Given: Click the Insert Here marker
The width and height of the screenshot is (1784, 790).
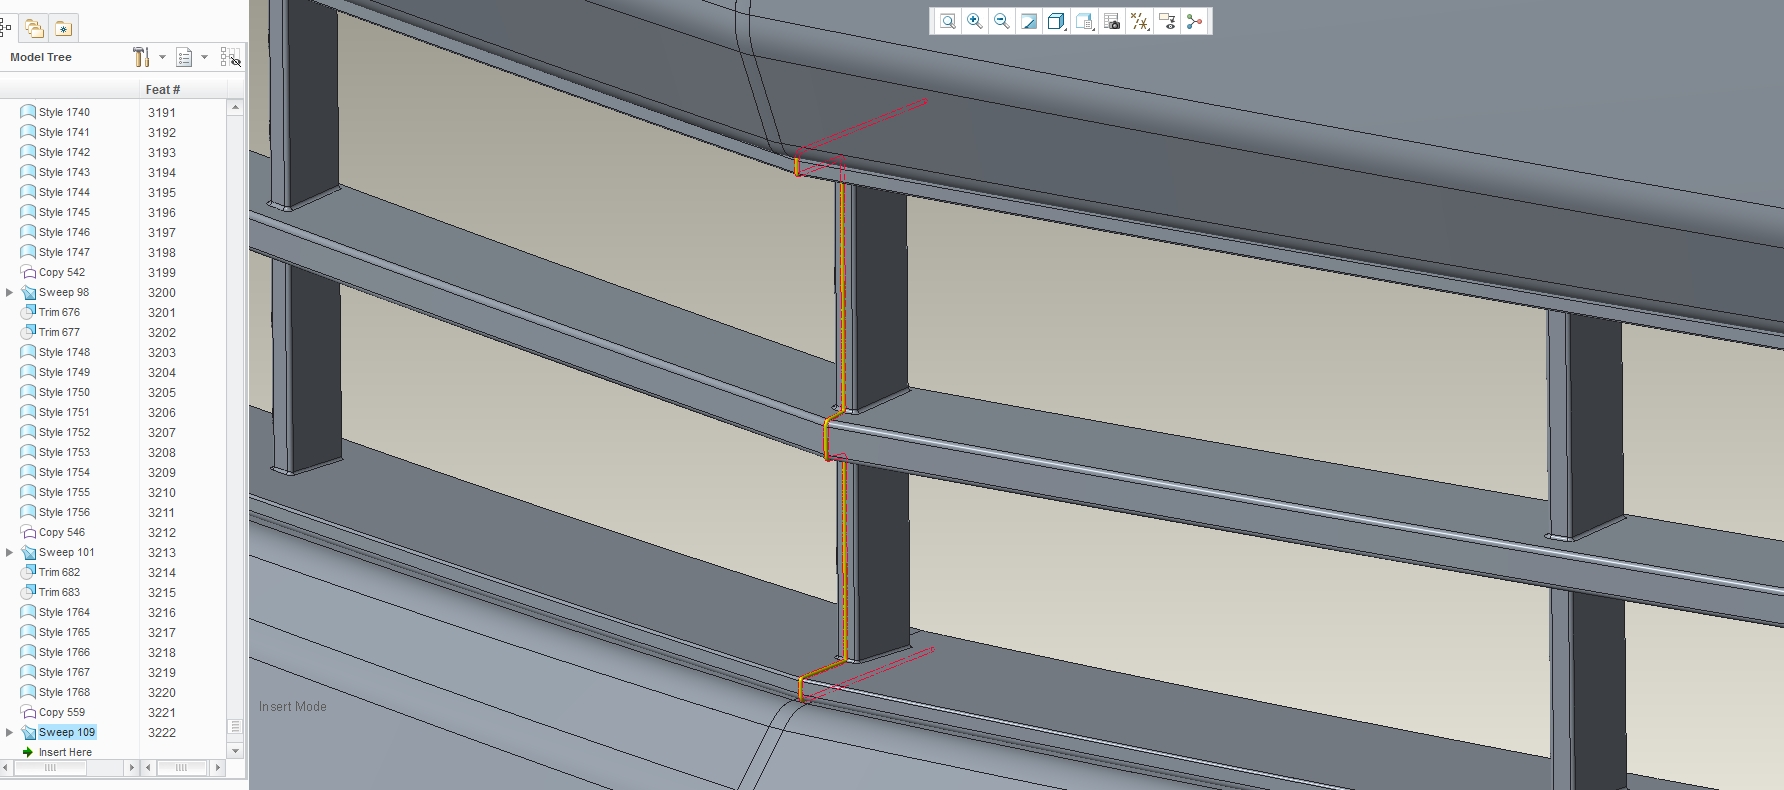Looking at the screenshot, I should click(65, 752).
